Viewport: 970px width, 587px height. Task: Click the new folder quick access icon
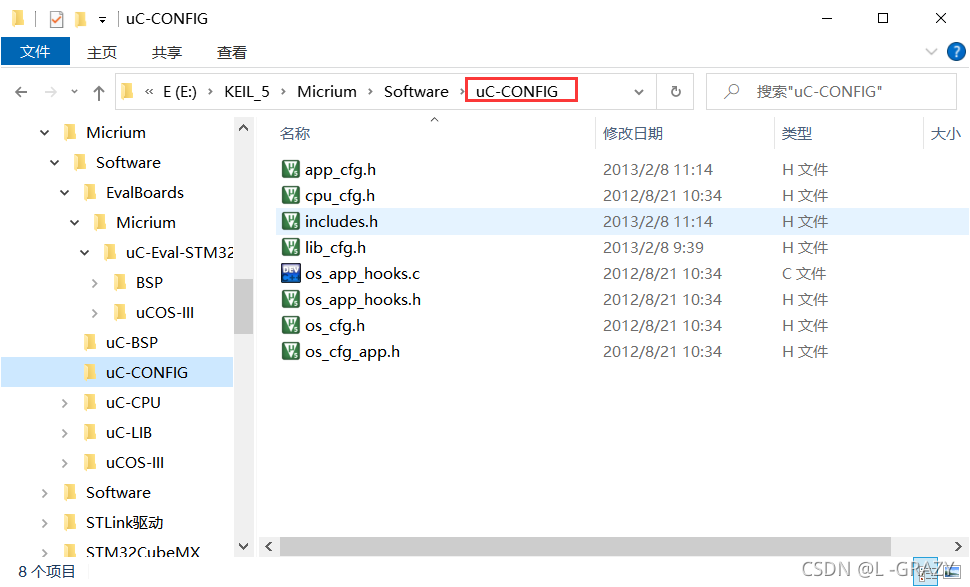pos(80,19)
